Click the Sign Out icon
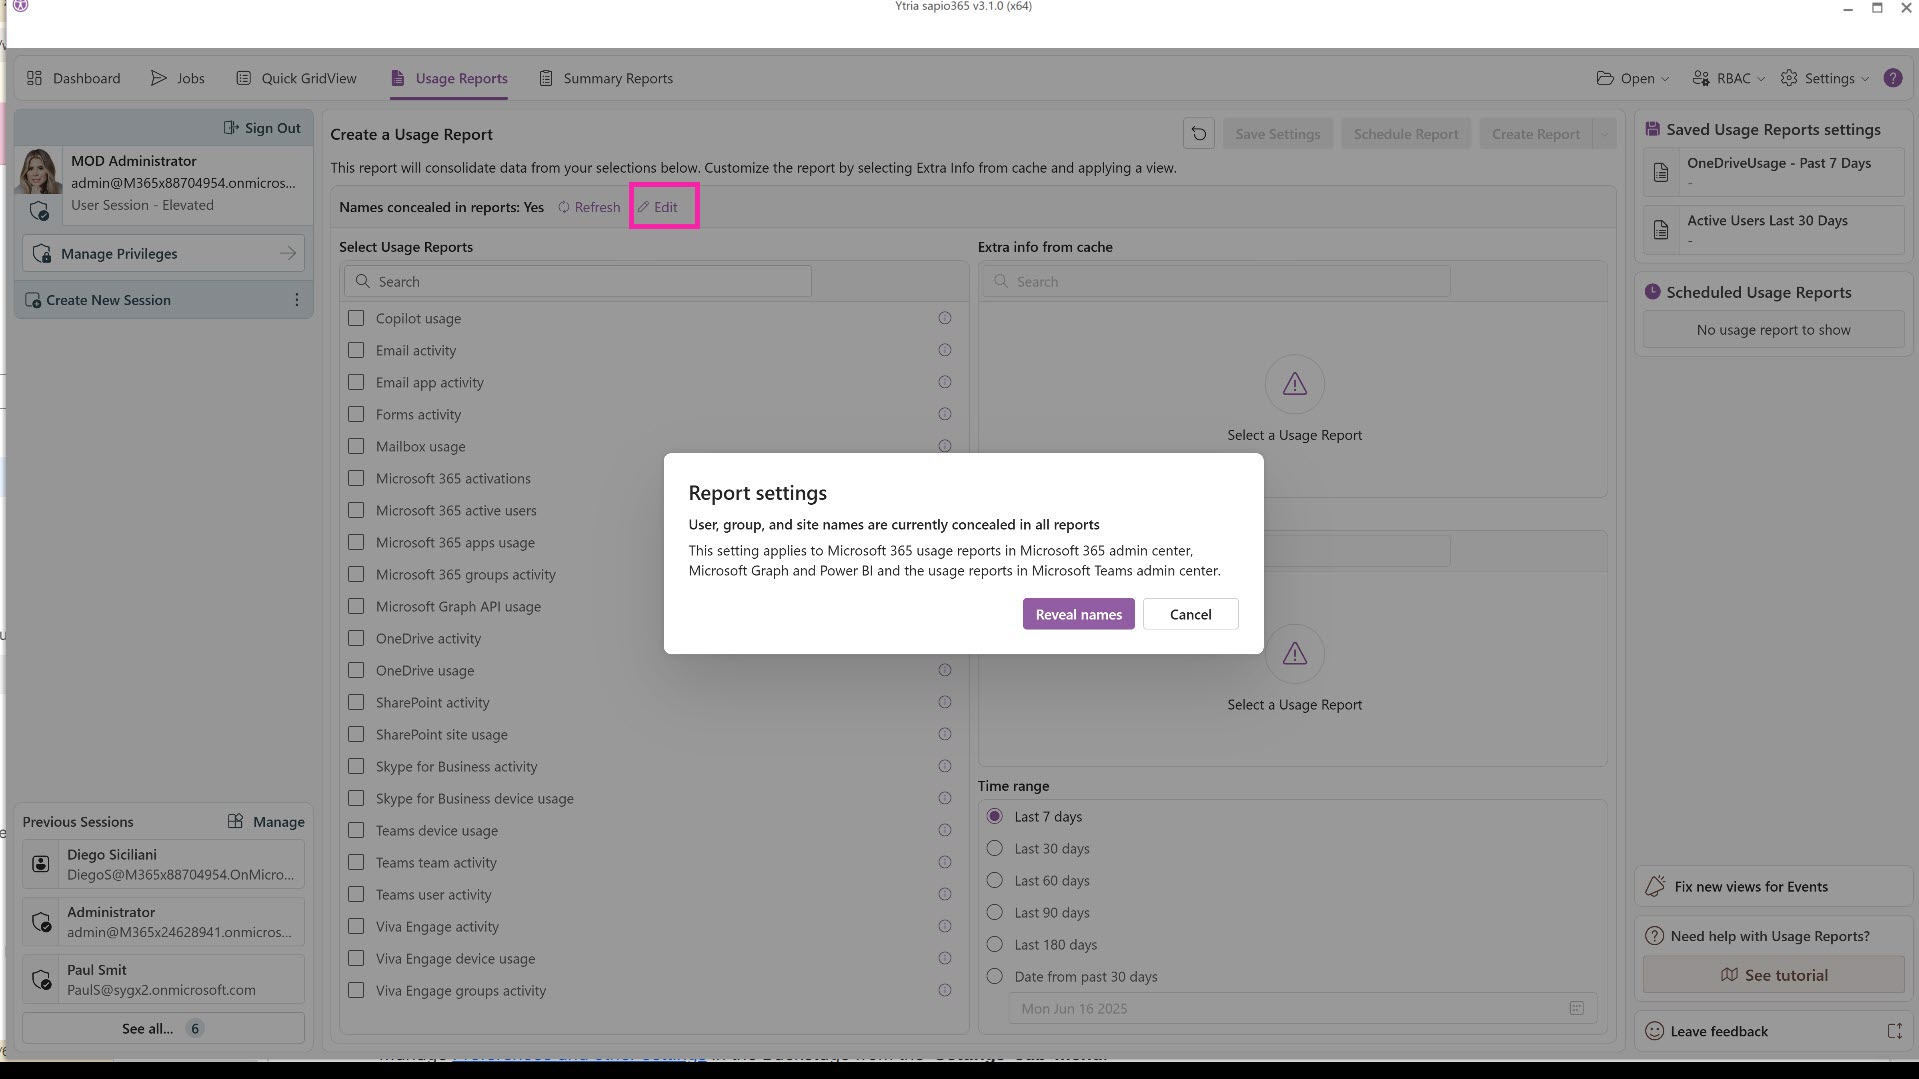This screenshot has width=1919, height=1079. 231,128
